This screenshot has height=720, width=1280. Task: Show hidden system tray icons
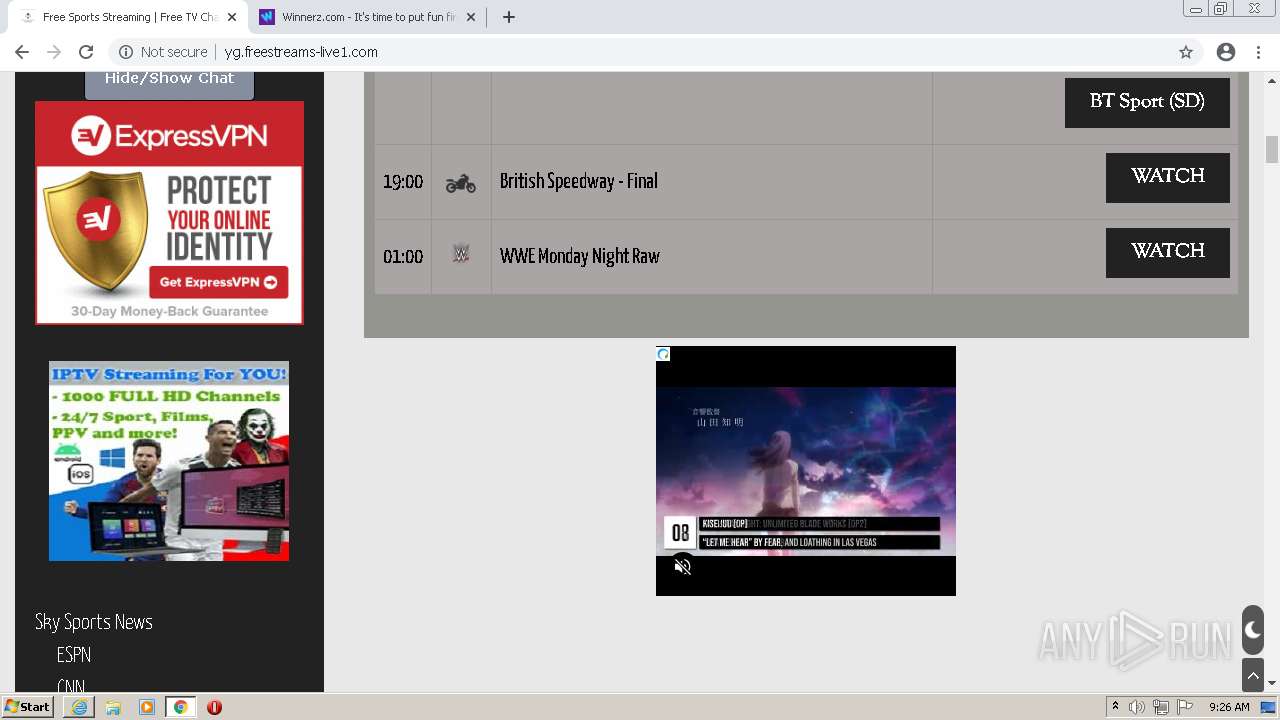(1116, 707)
